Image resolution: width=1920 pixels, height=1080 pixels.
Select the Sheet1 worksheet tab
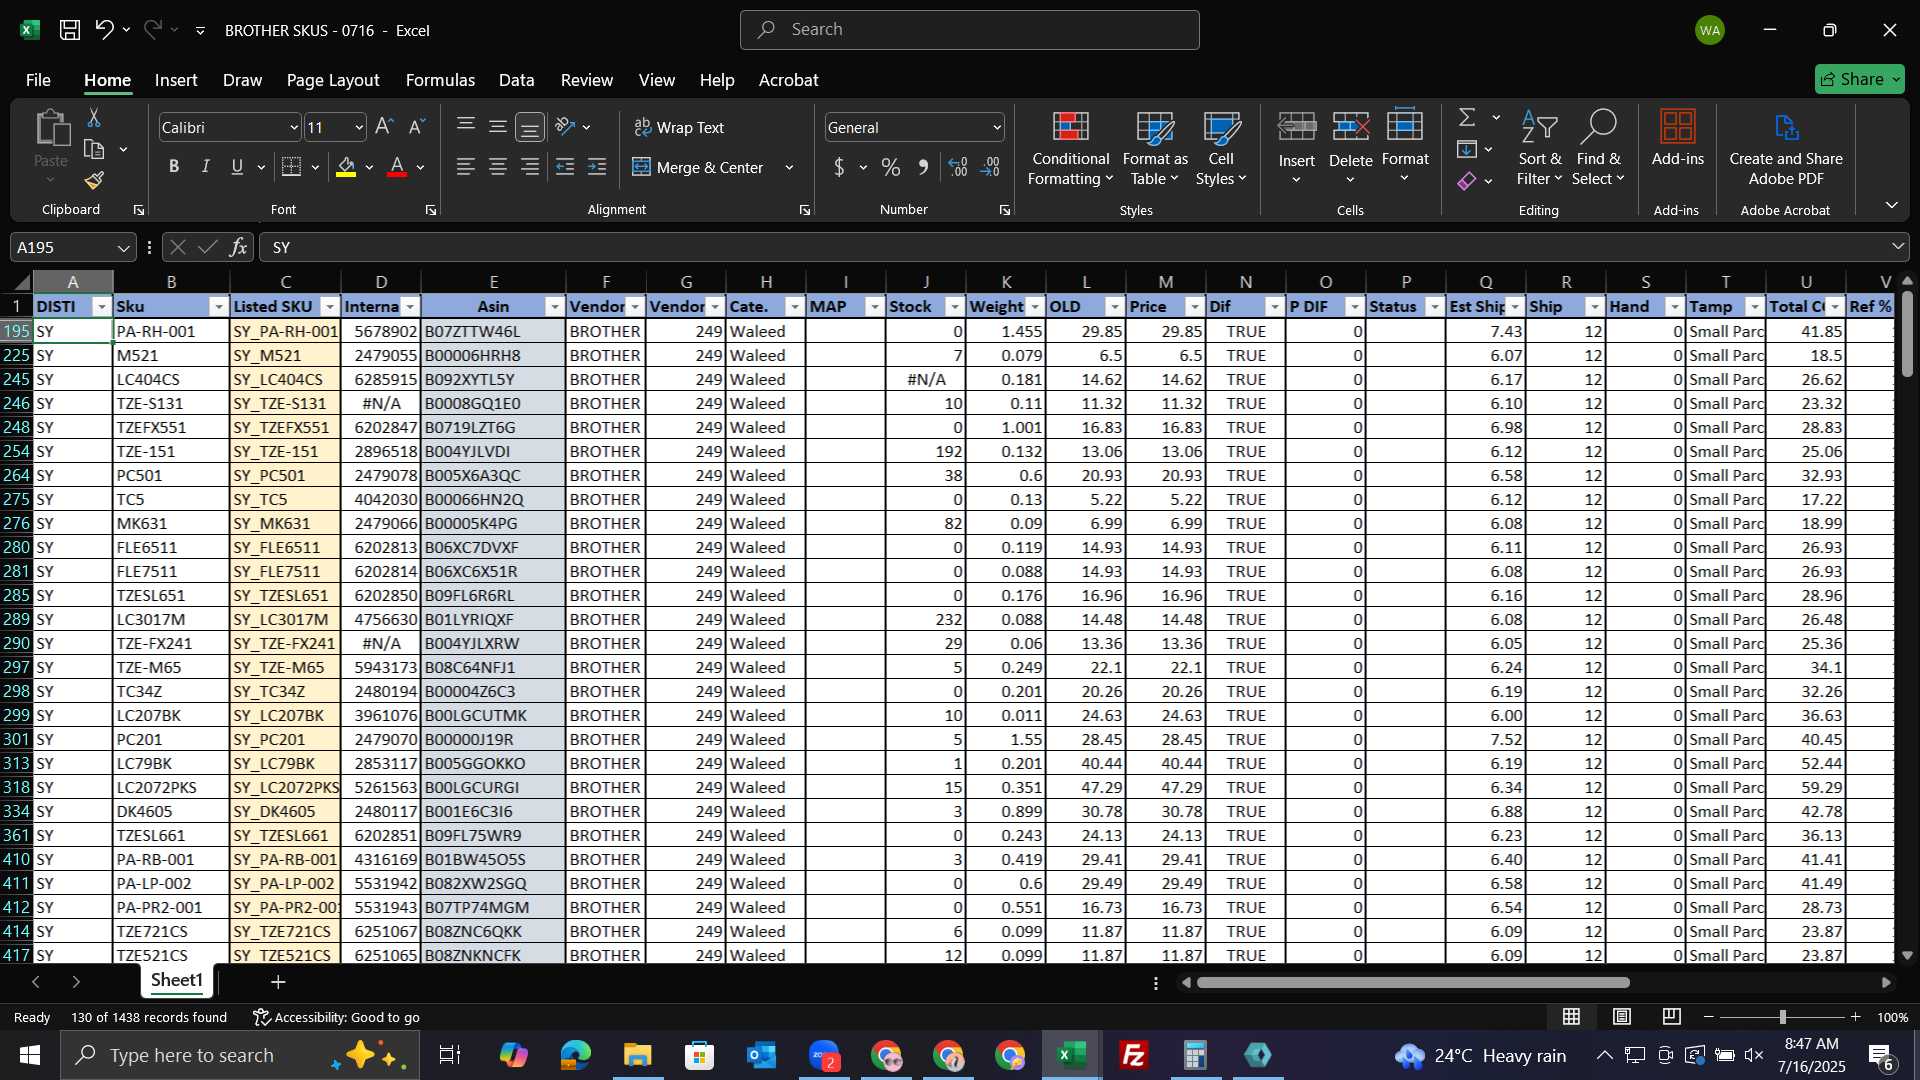click(177, 980)
